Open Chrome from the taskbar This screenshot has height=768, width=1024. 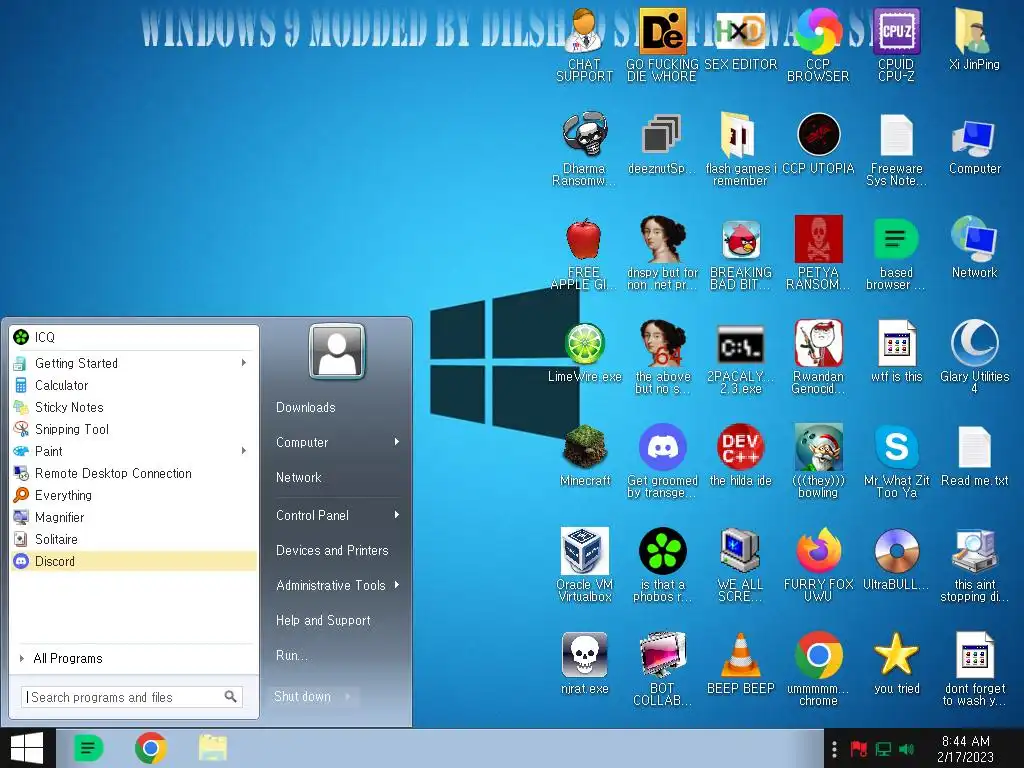tap(151, 748)
